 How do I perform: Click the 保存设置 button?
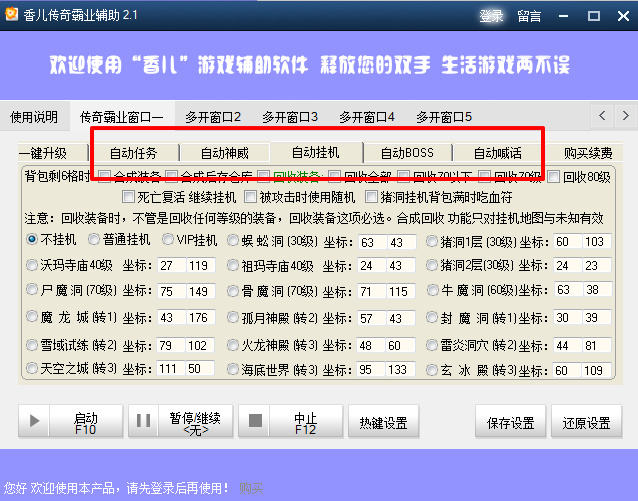point(511,423)
